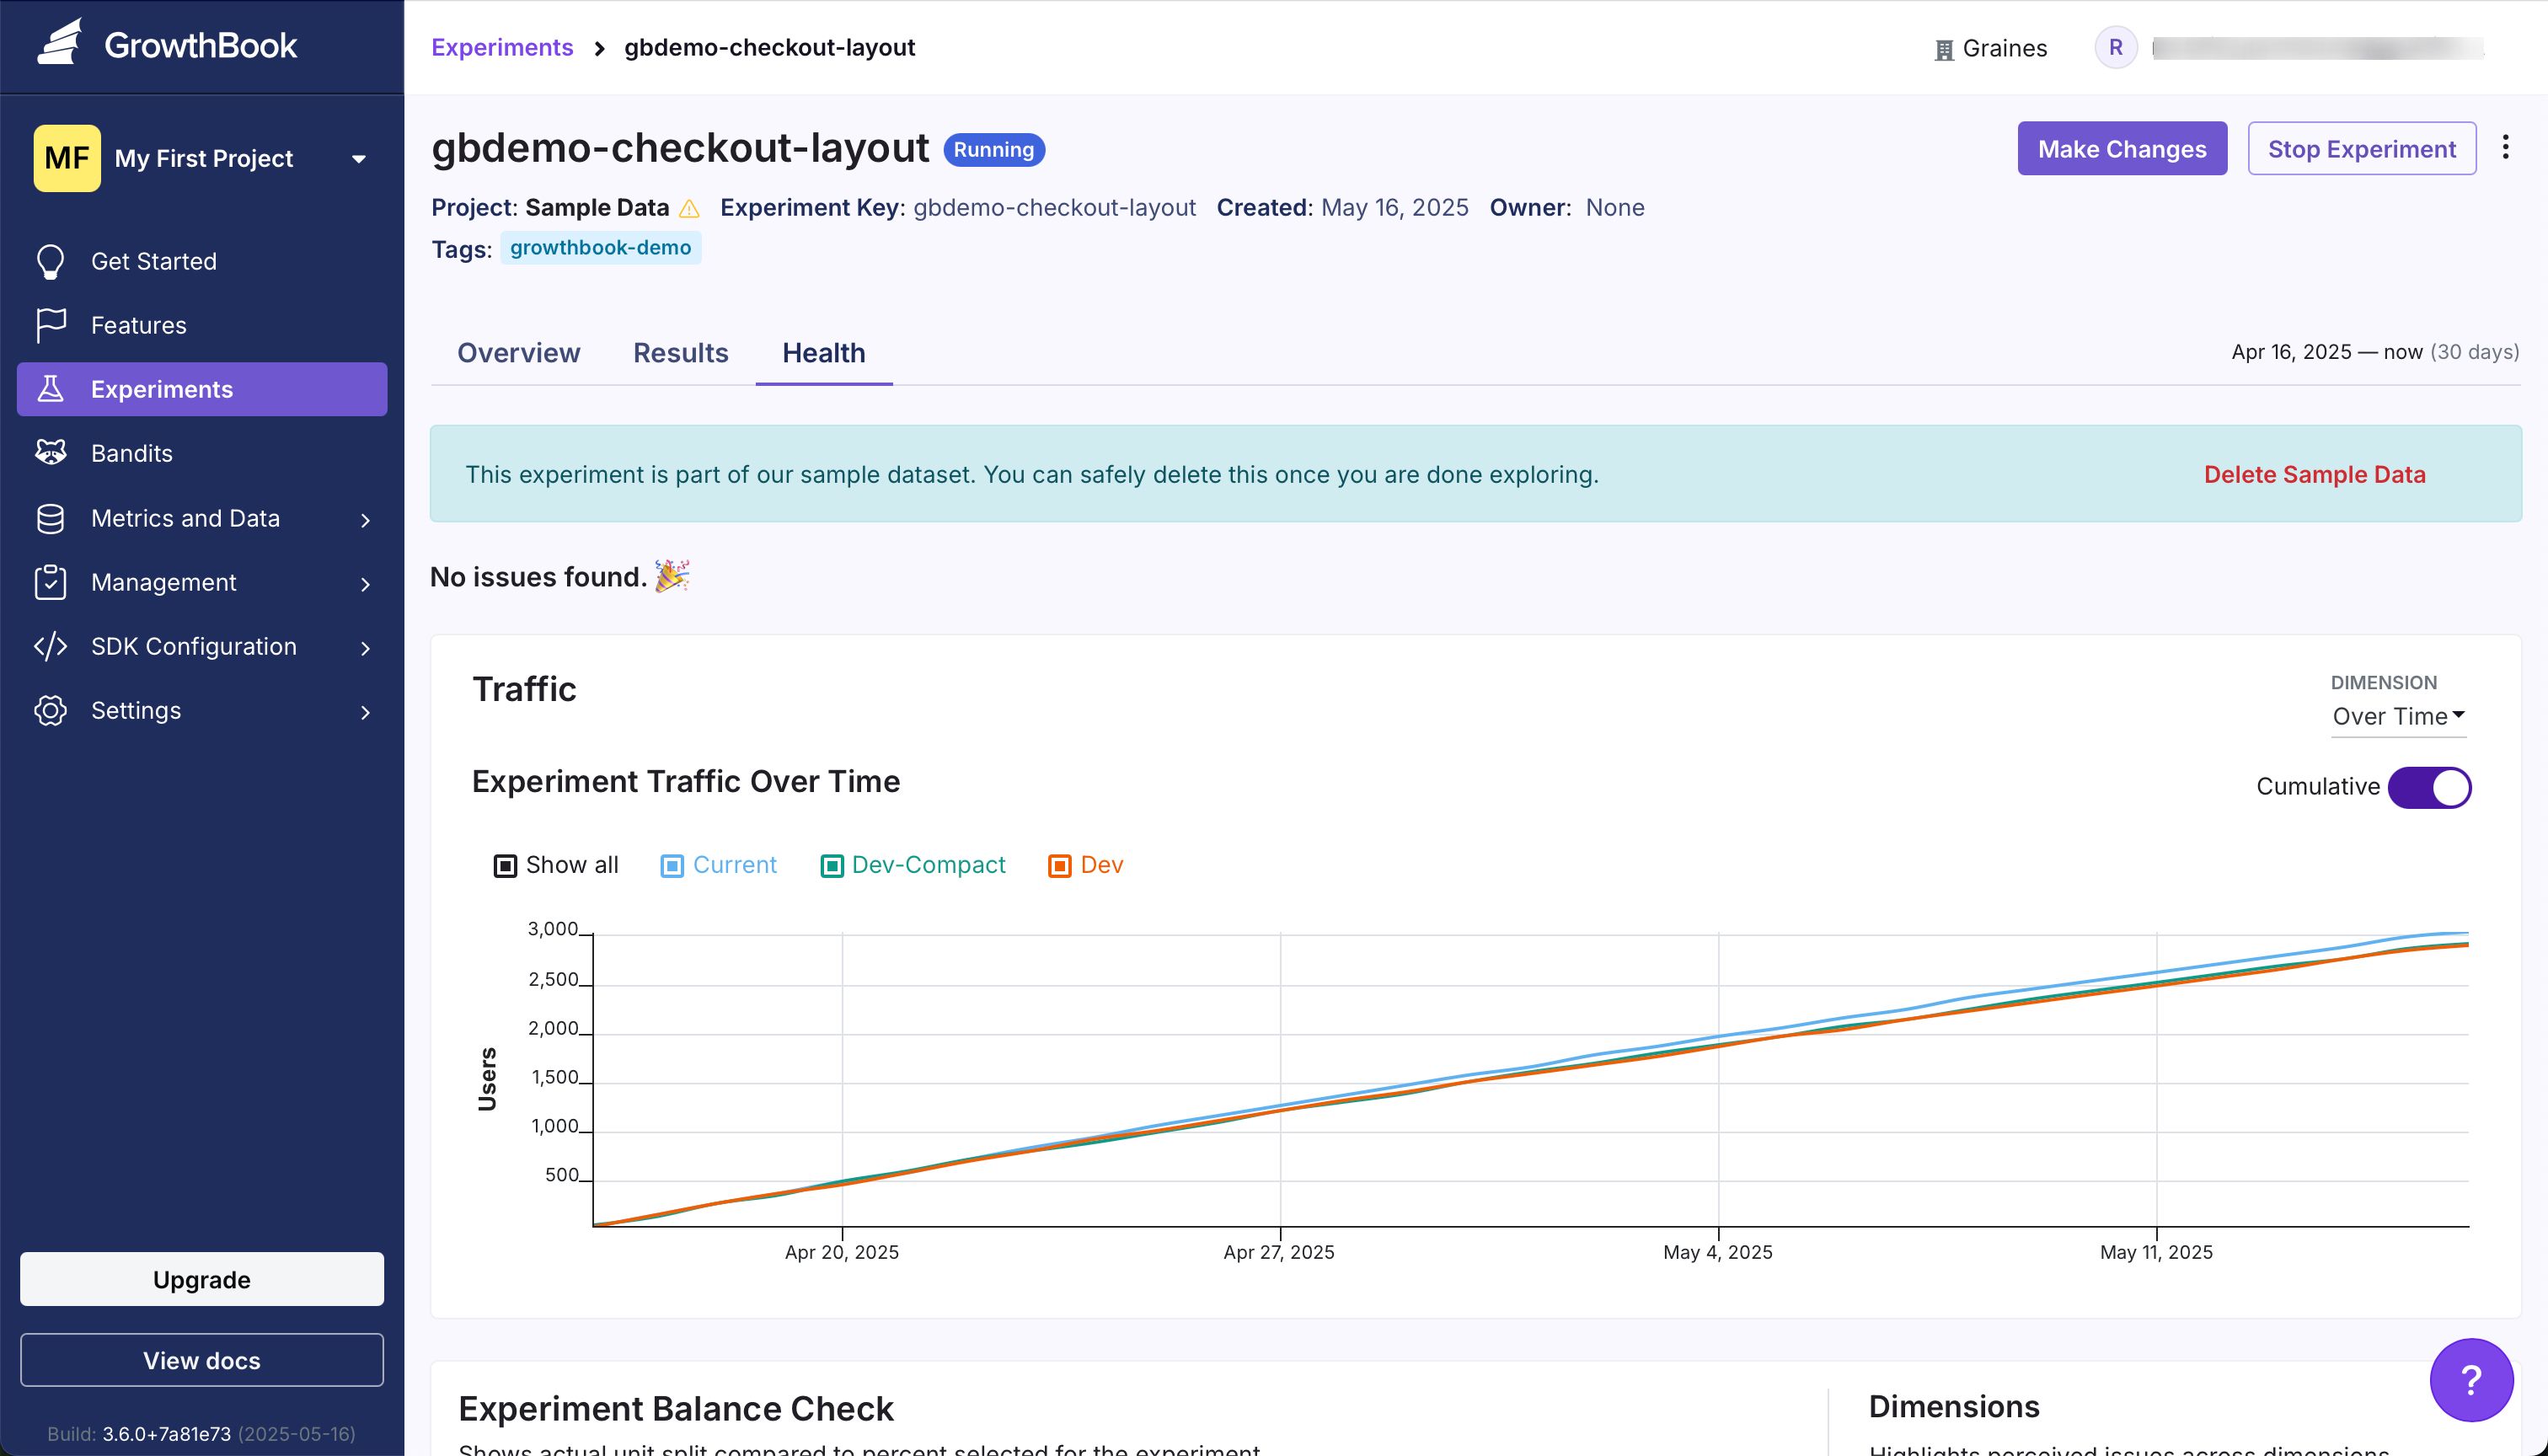
Task: Click the May 4, 2025 axis label
Action: pyautogui.click(x=1717, y=1252)
